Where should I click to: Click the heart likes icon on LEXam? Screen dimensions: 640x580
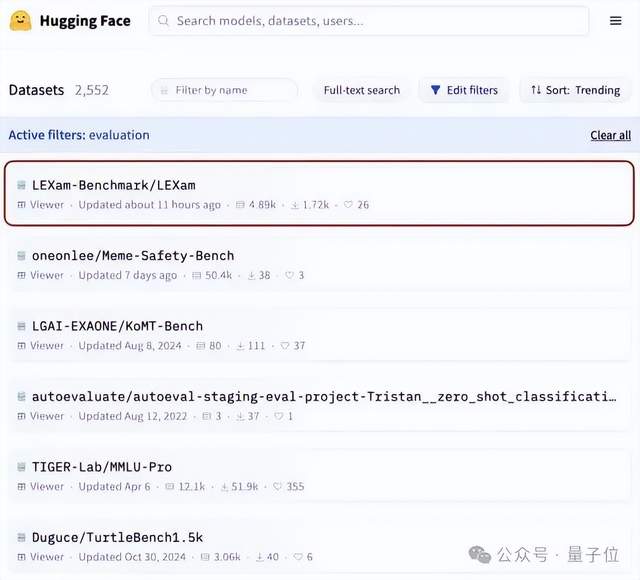click(348, 205)
